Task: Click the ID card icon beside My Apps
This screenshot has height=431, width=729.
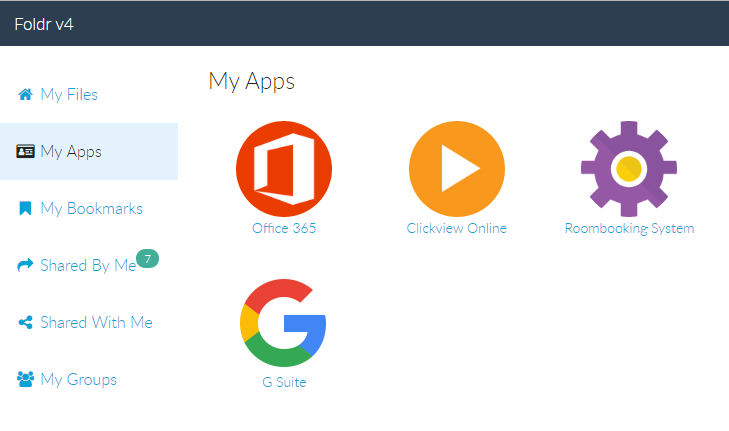Action: tap(25, 152)
